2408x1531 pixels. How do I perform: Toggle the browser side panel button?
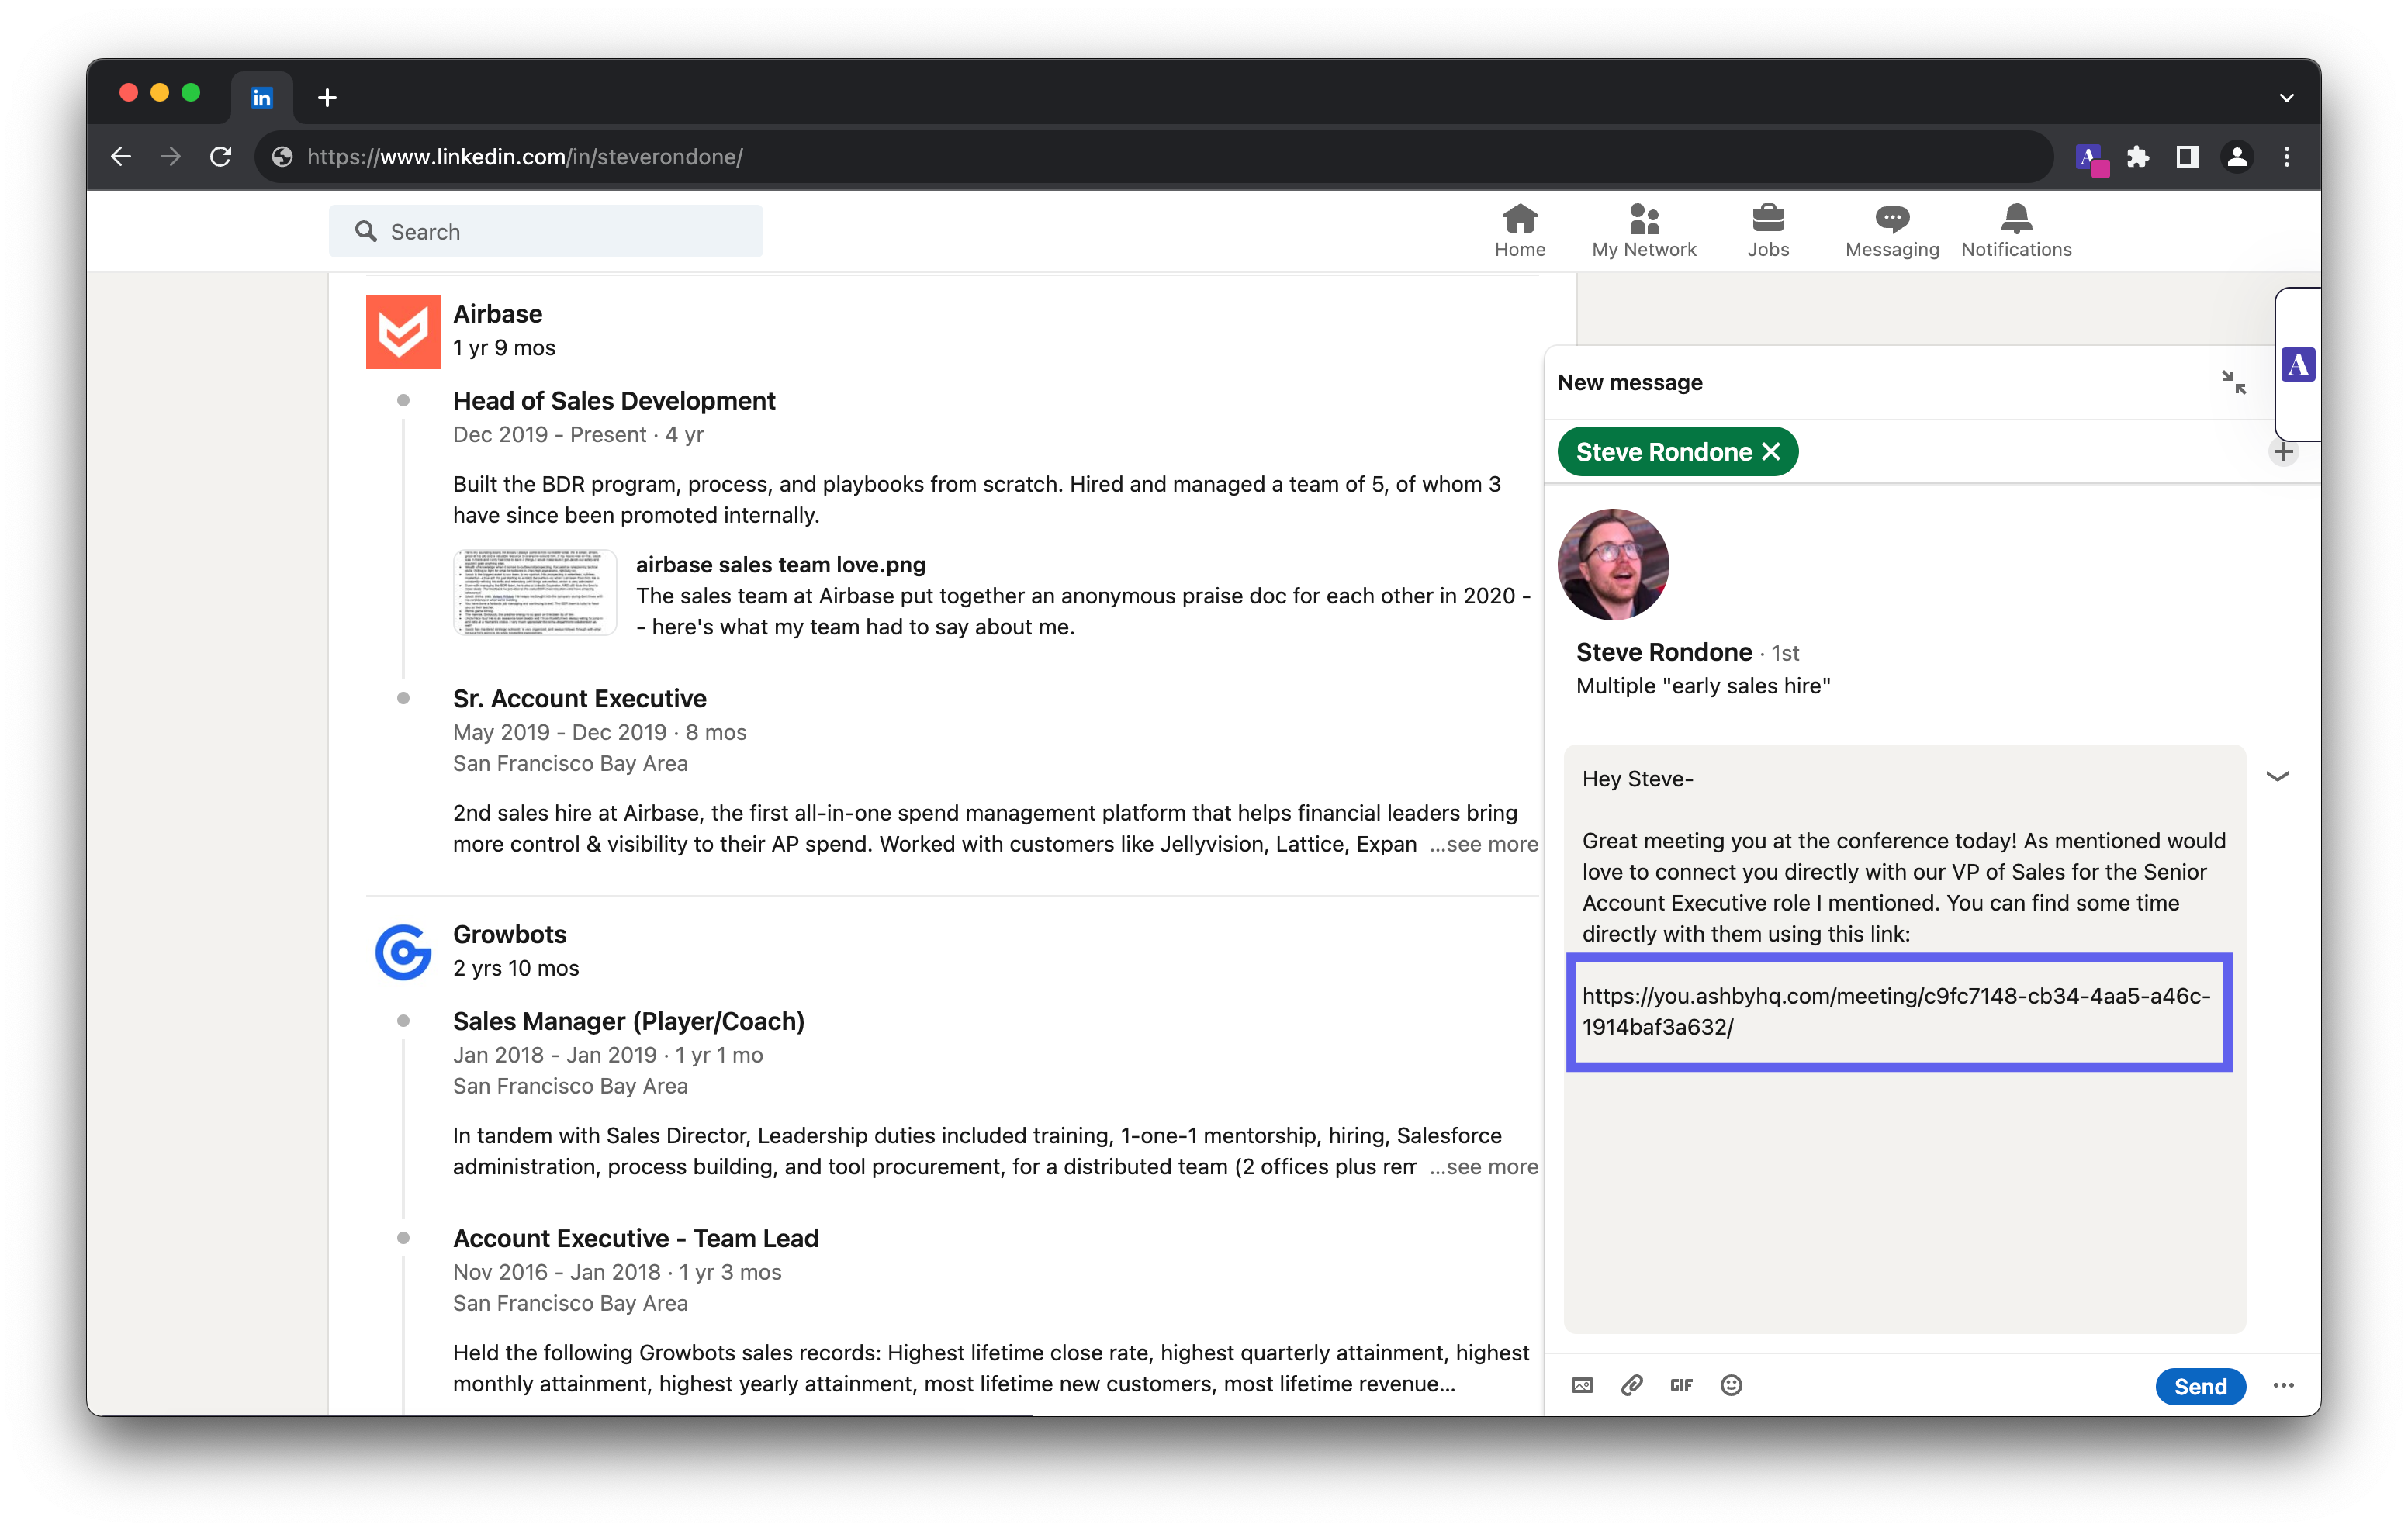click(x=2187, y=157)
